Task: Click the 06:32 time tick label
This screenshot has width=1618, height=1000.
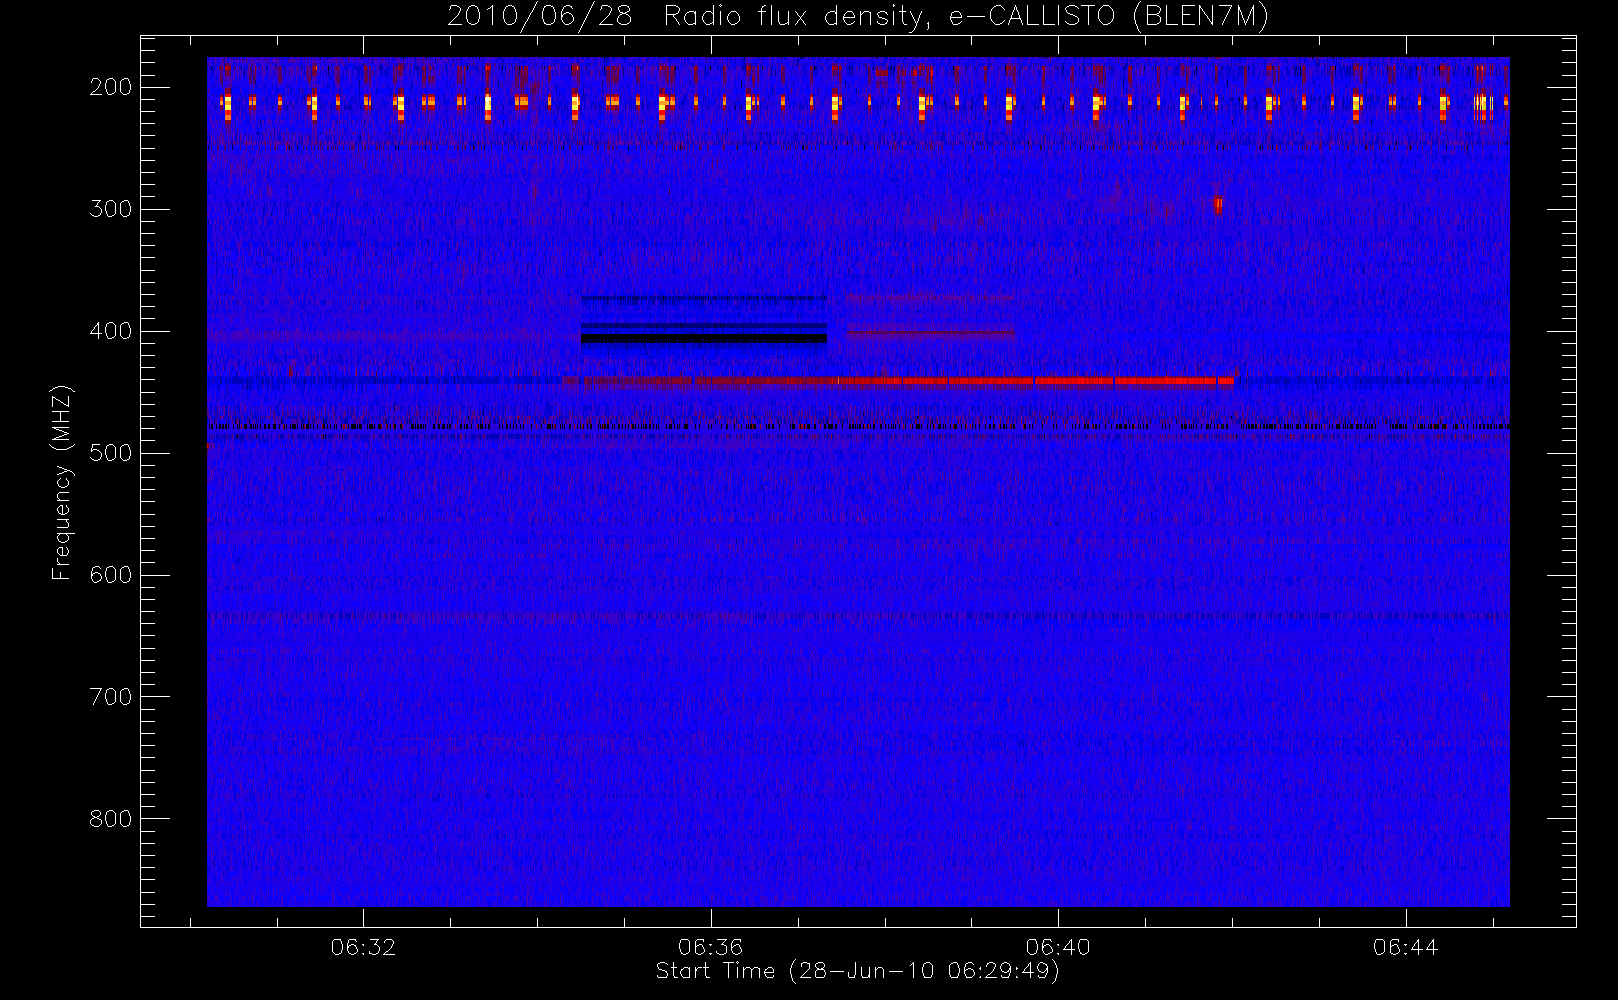Action: coord(363,946)
